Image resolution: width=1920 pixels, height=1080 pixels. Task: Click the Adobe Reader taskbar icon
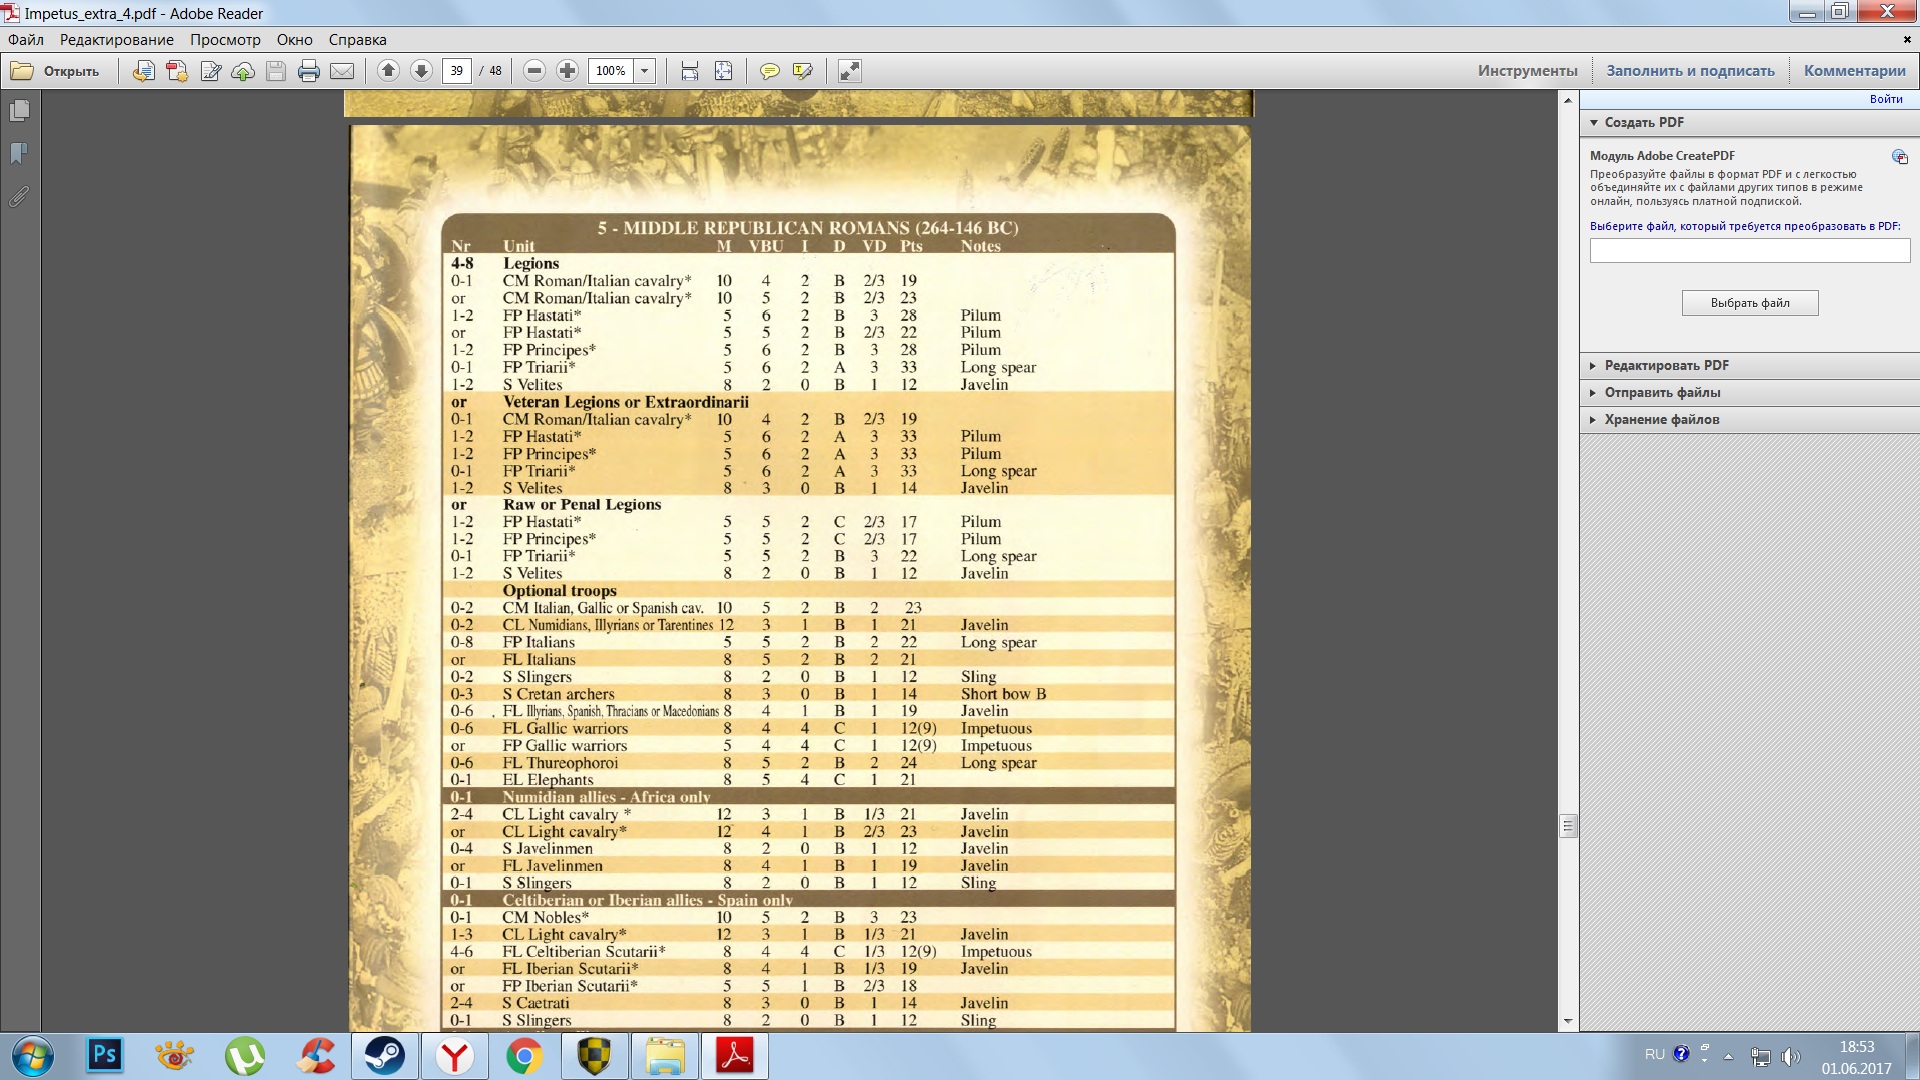tap(735, 1056)
